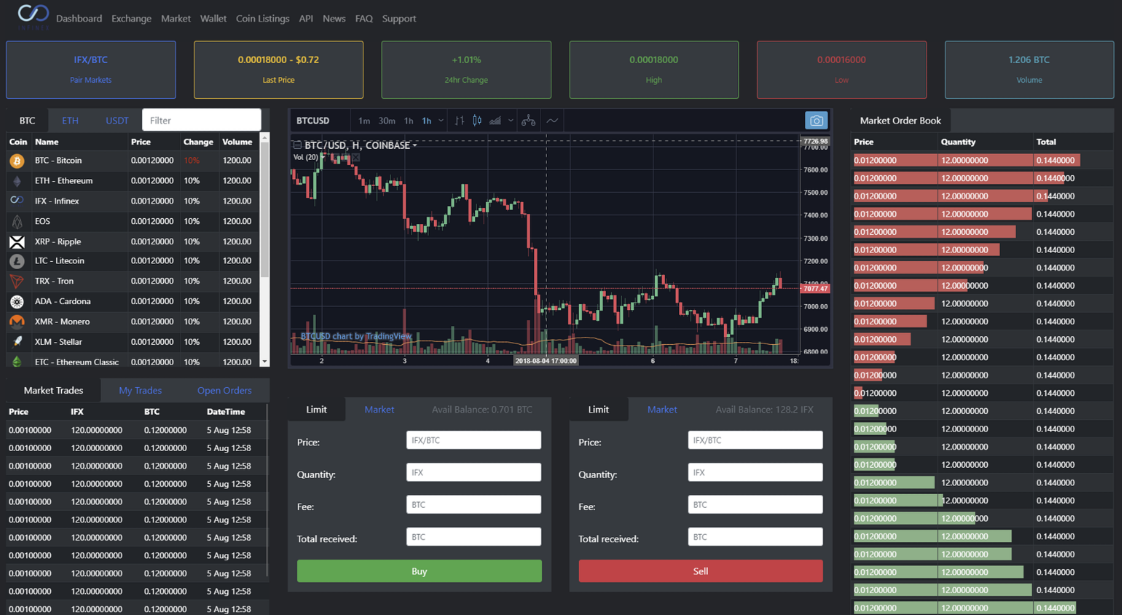Click the Litecoin icon in coin list

[x=16, y=261]
